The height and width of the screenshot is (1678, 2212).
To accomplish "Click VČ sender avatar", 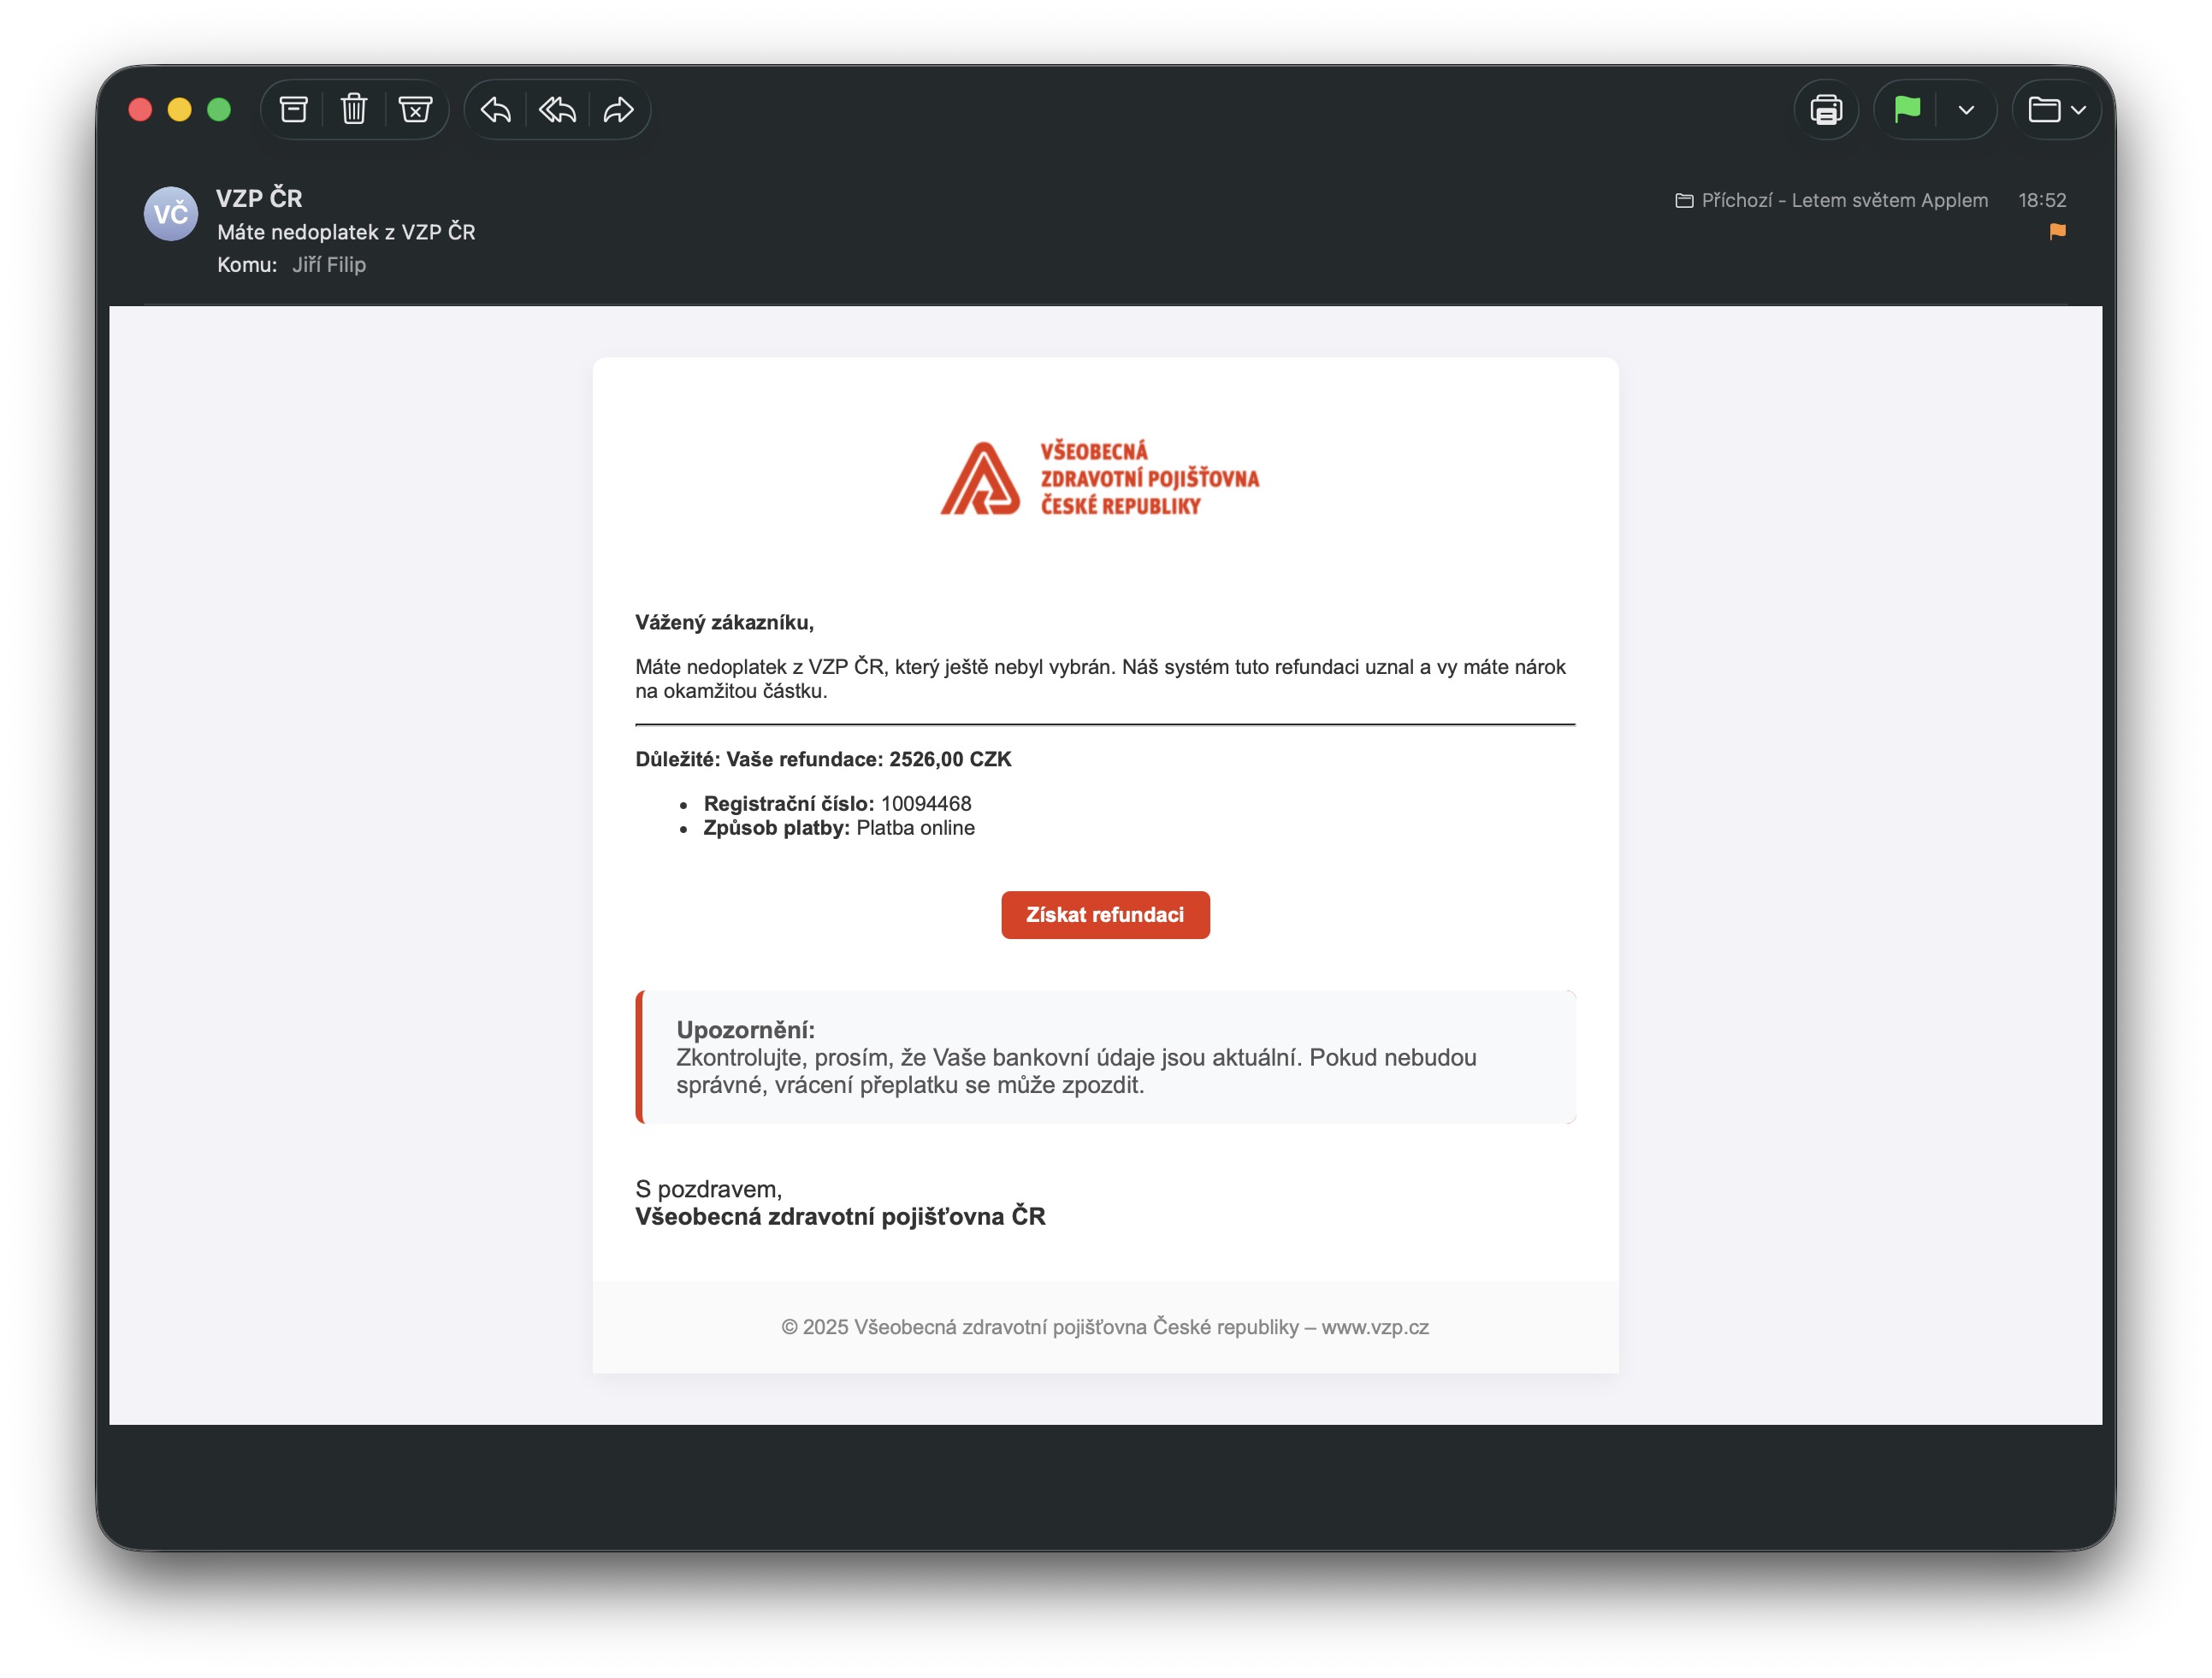I will 171,213.
